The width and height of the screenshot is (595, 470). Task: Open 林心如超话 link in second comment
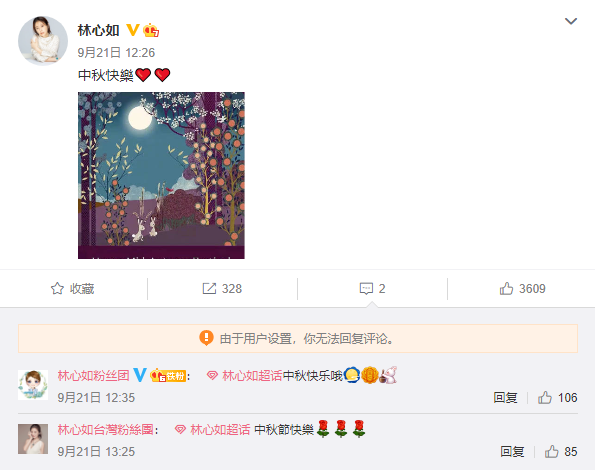click(213, 430)
